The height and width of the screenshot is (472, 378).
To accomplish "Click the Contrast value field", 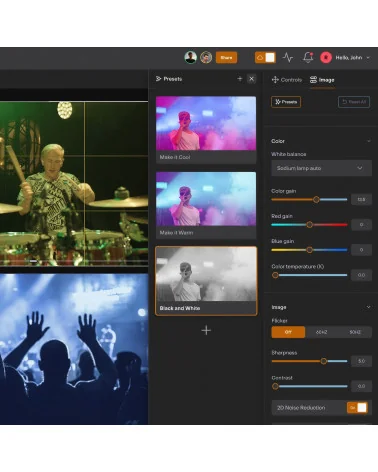I will tap(361, 386).
